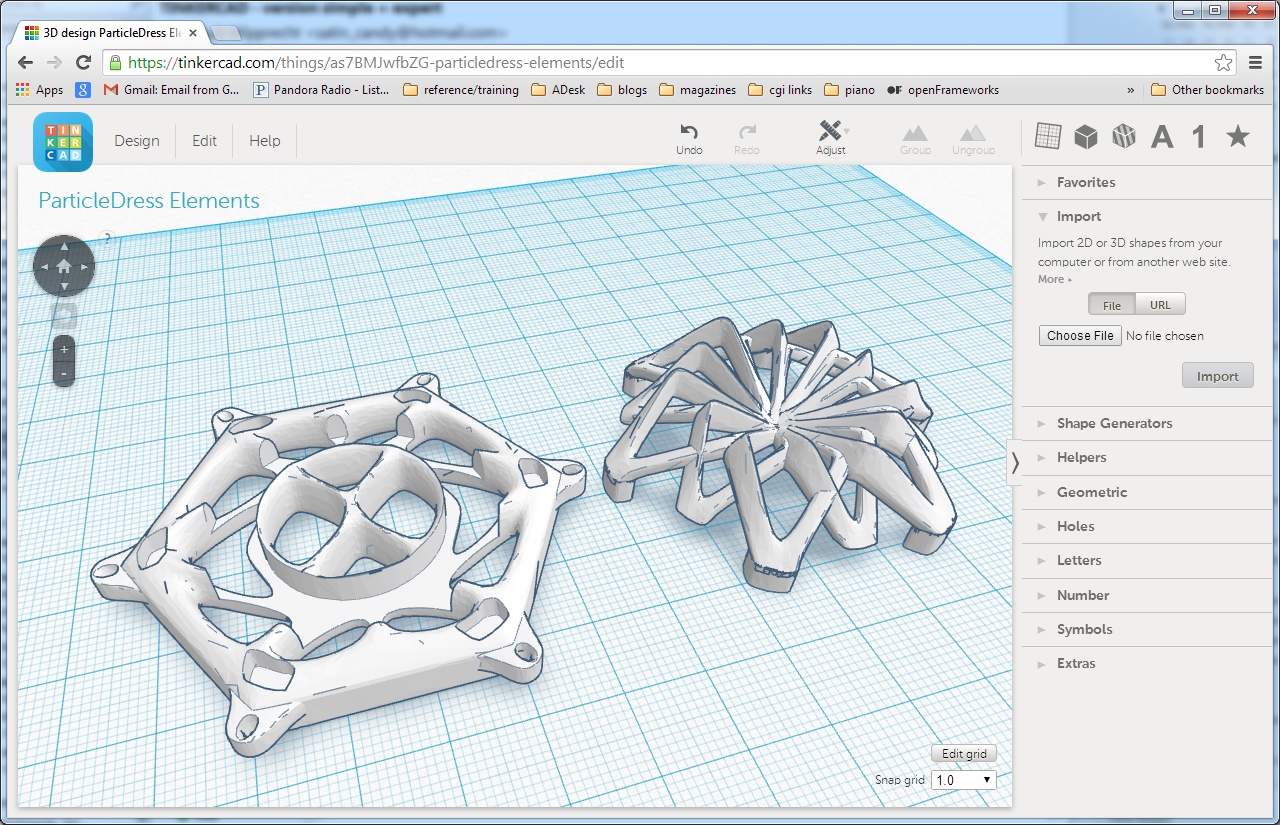Open the Design menu
This screenshot has height=825, width=1280.
click(137, 141)
